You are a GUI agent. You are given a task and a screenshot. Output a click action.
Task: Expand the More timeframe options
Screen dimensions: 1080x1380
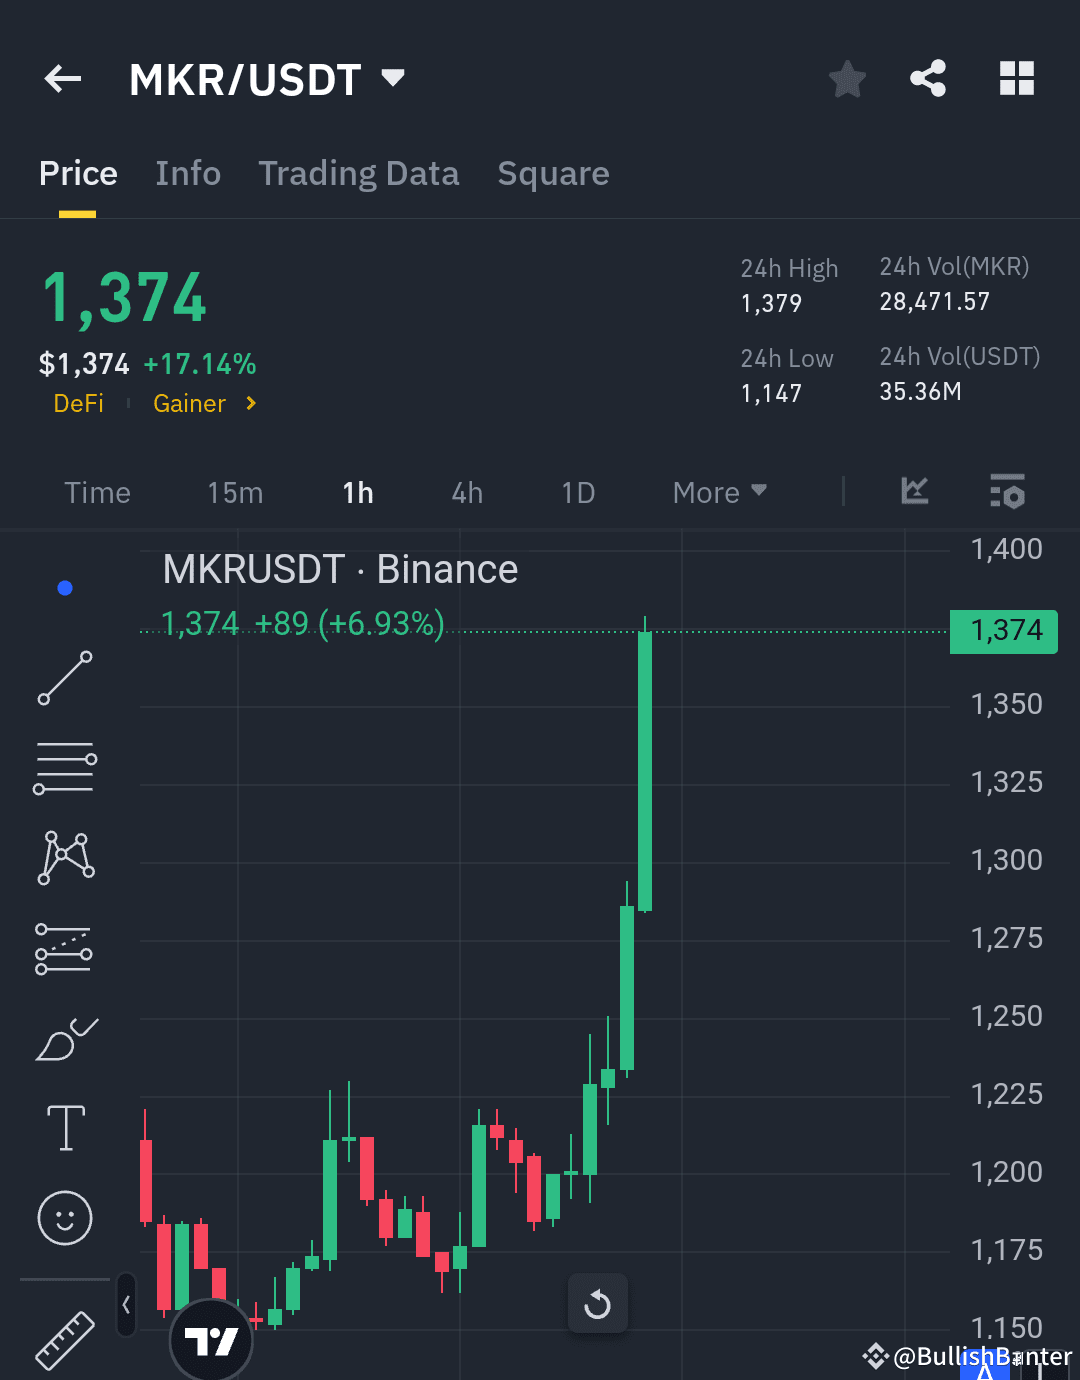click(718, 492)
